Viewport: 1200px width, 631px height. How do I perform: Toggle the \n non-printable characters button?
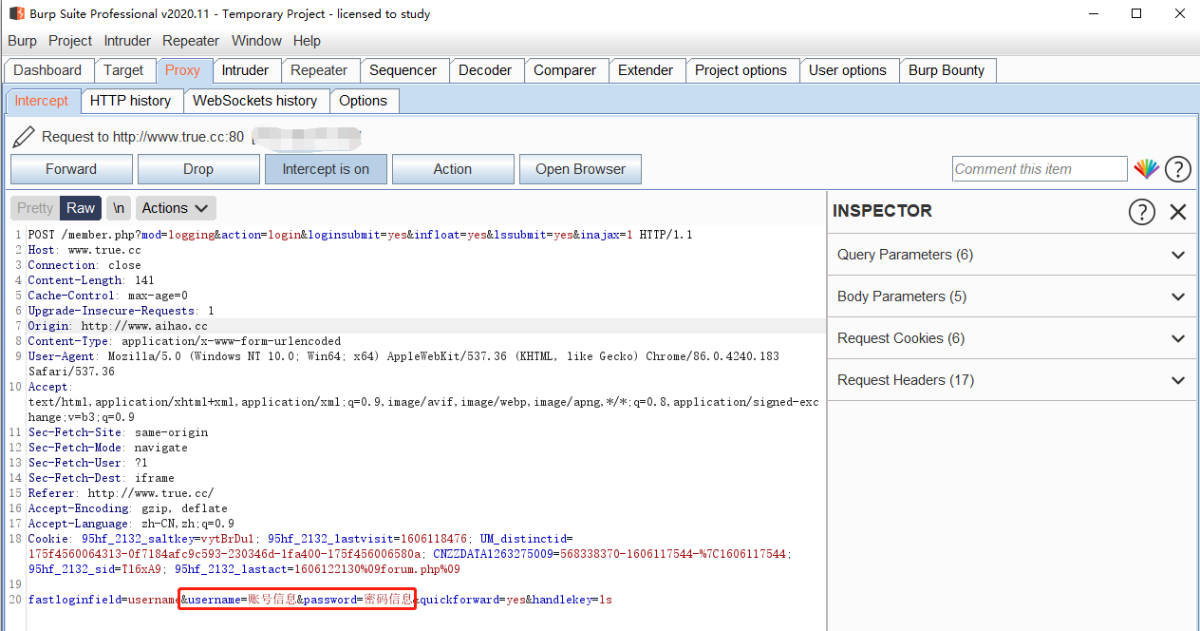(119, 208)
